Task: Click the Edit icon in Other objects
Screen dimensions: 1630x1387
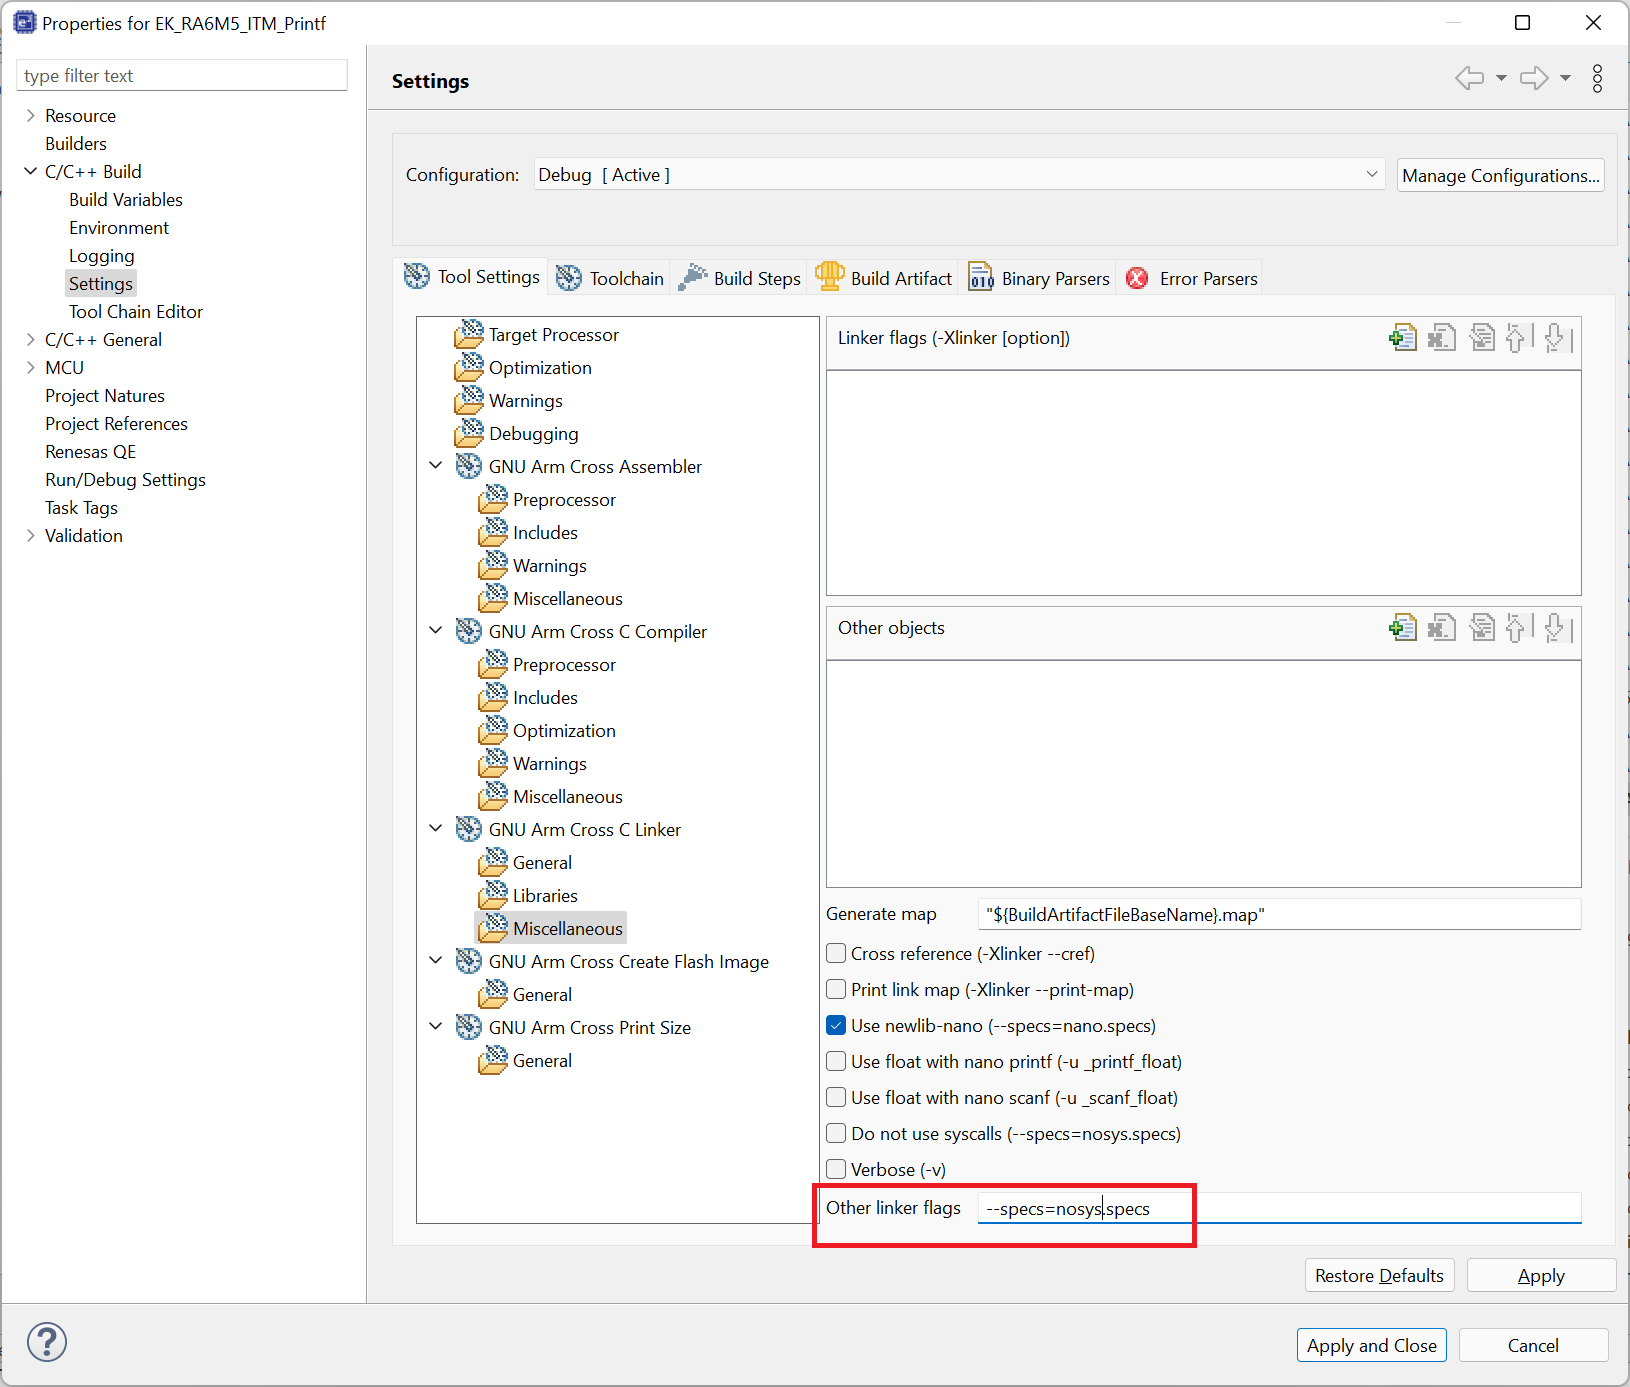Action: click(x=1482, y=628)
